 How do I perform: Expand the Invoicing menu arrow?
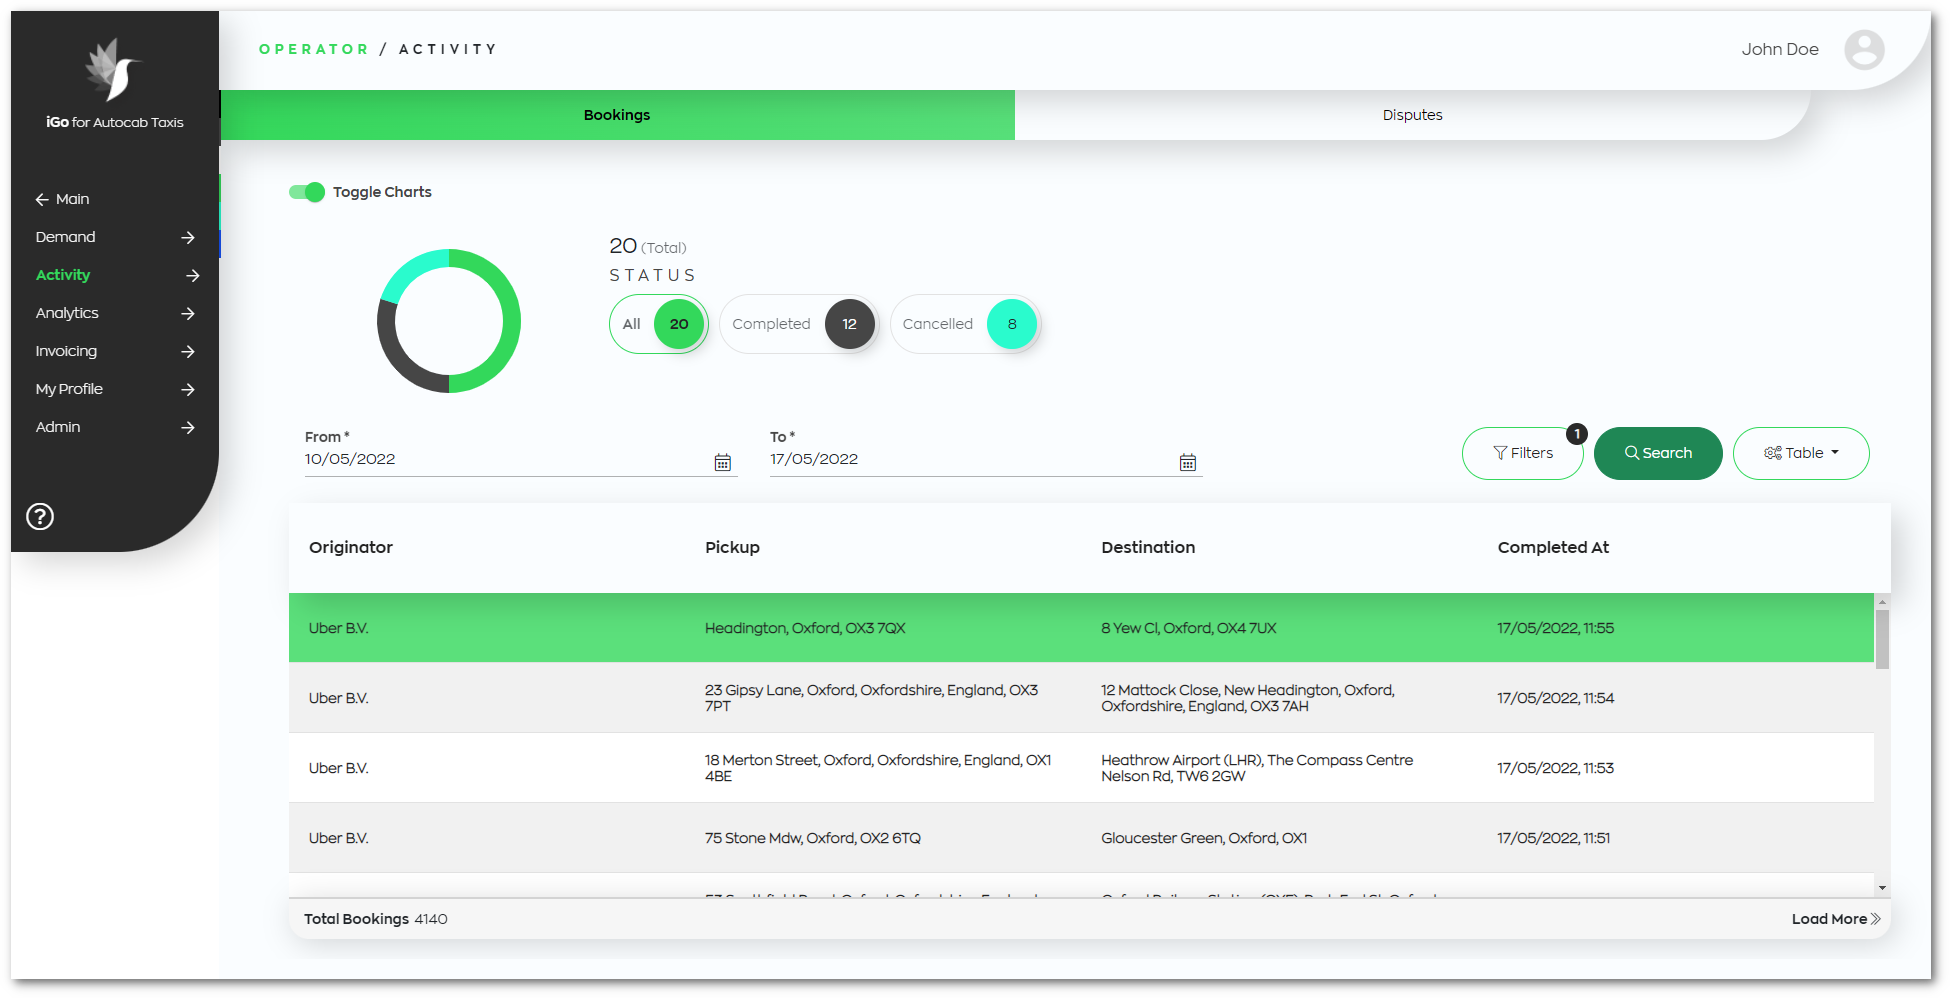pyautogui.click(x=188, y=351)
